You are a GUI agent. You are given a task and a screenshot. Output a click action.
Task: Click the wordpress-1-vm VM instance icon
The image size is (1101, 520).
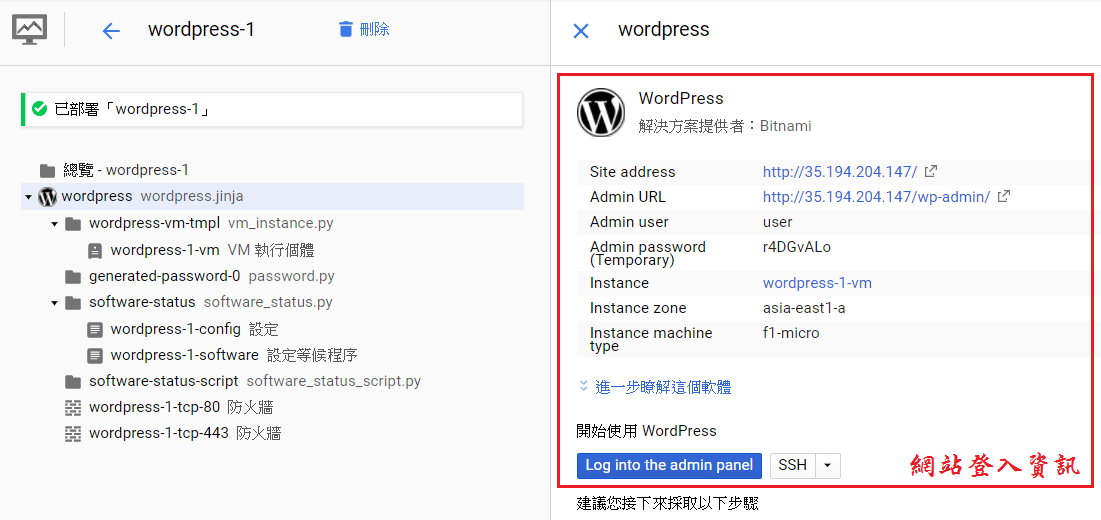pos(95,251)
